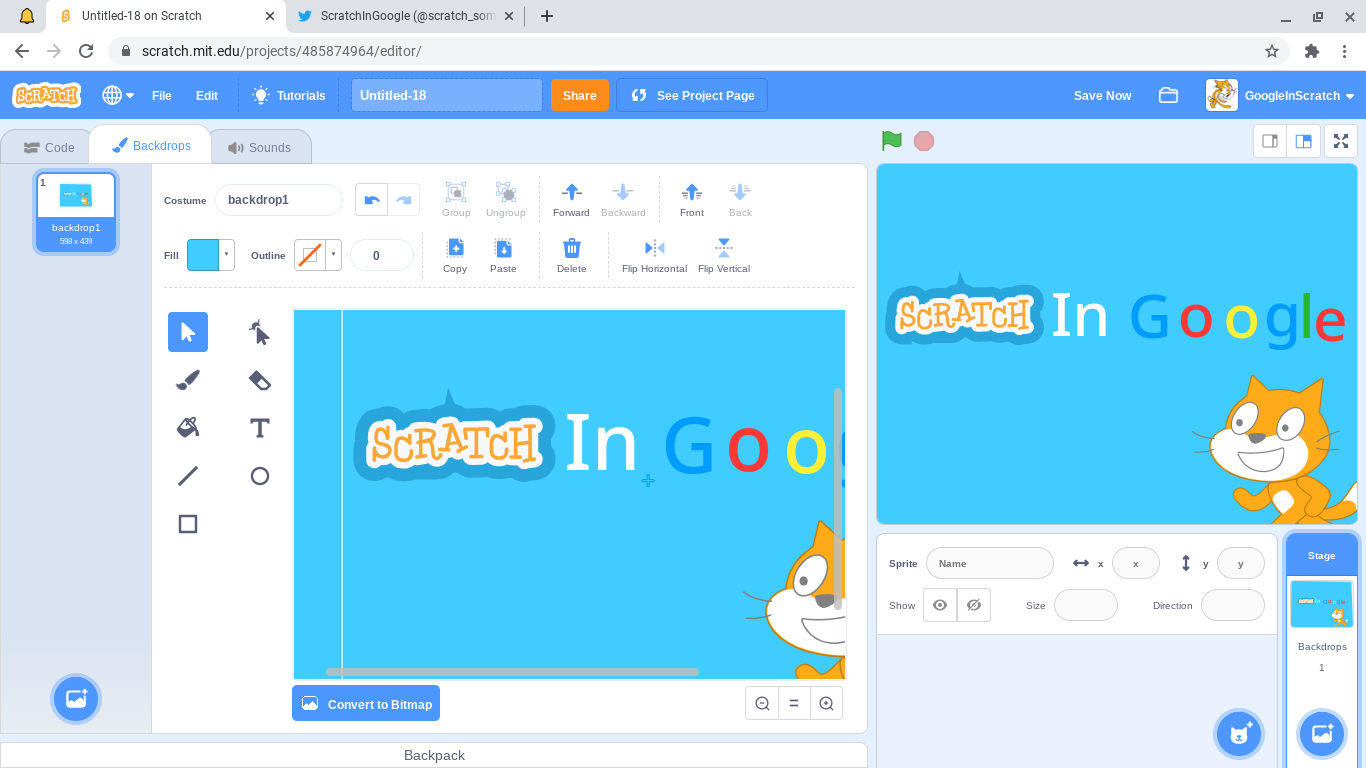Set sprite to hidden with crossed eye
1366x768 pixels.
click(x=974, y=605)
